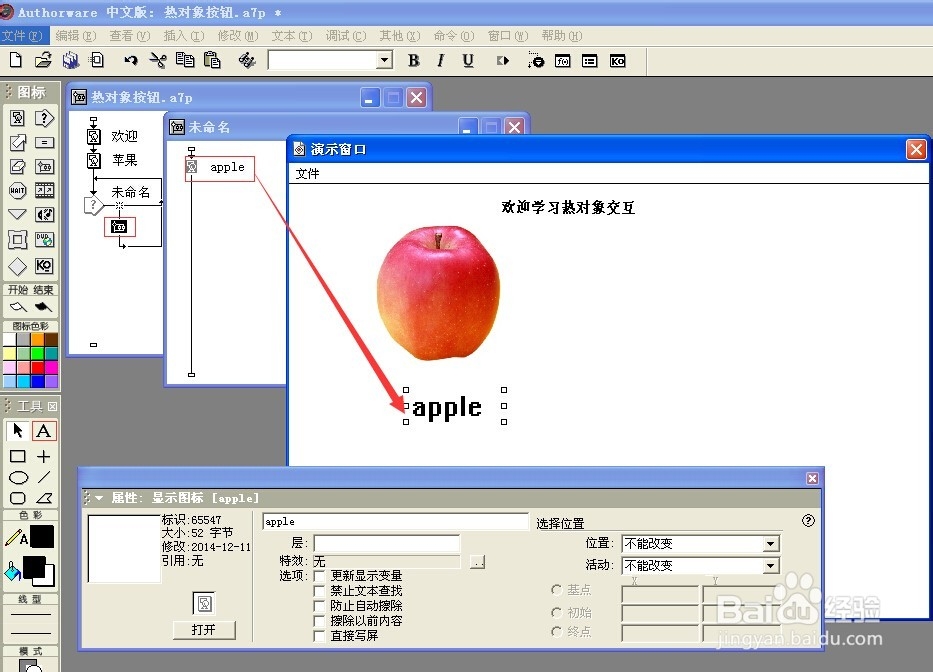Select the Sound icon in the icon palette
933x672 pixels.
[44, 212]
